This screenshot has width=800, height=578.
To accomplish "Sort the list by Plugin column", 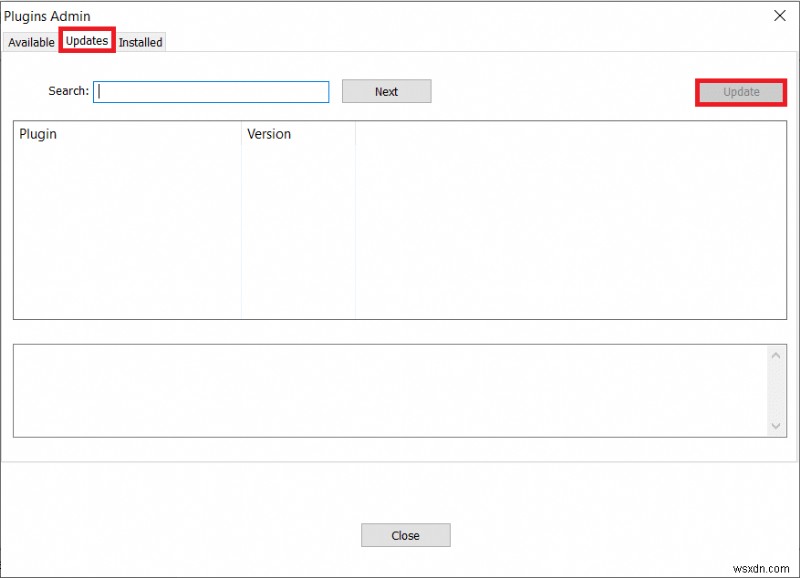I will [x=120, y=134].
